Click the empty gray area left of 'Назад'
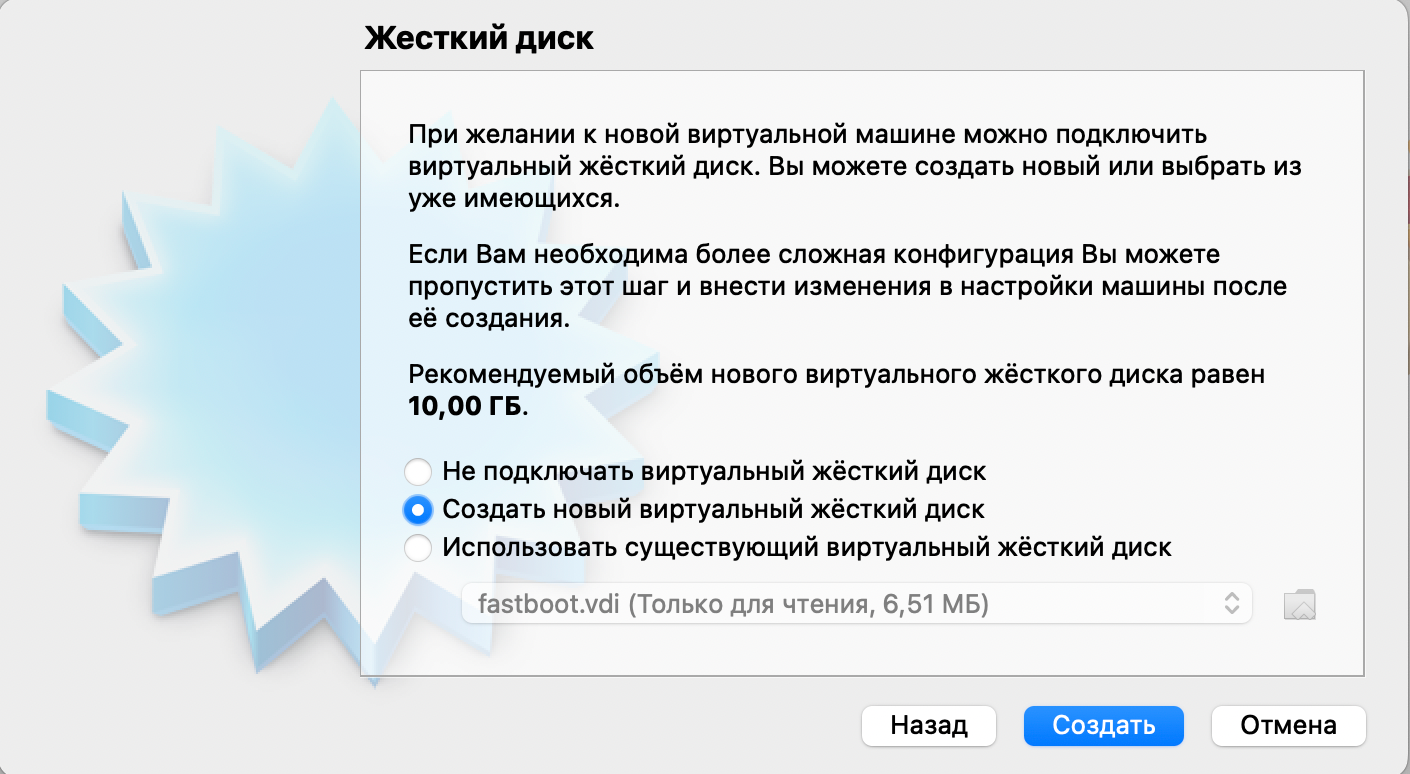 tap(600, 725)
